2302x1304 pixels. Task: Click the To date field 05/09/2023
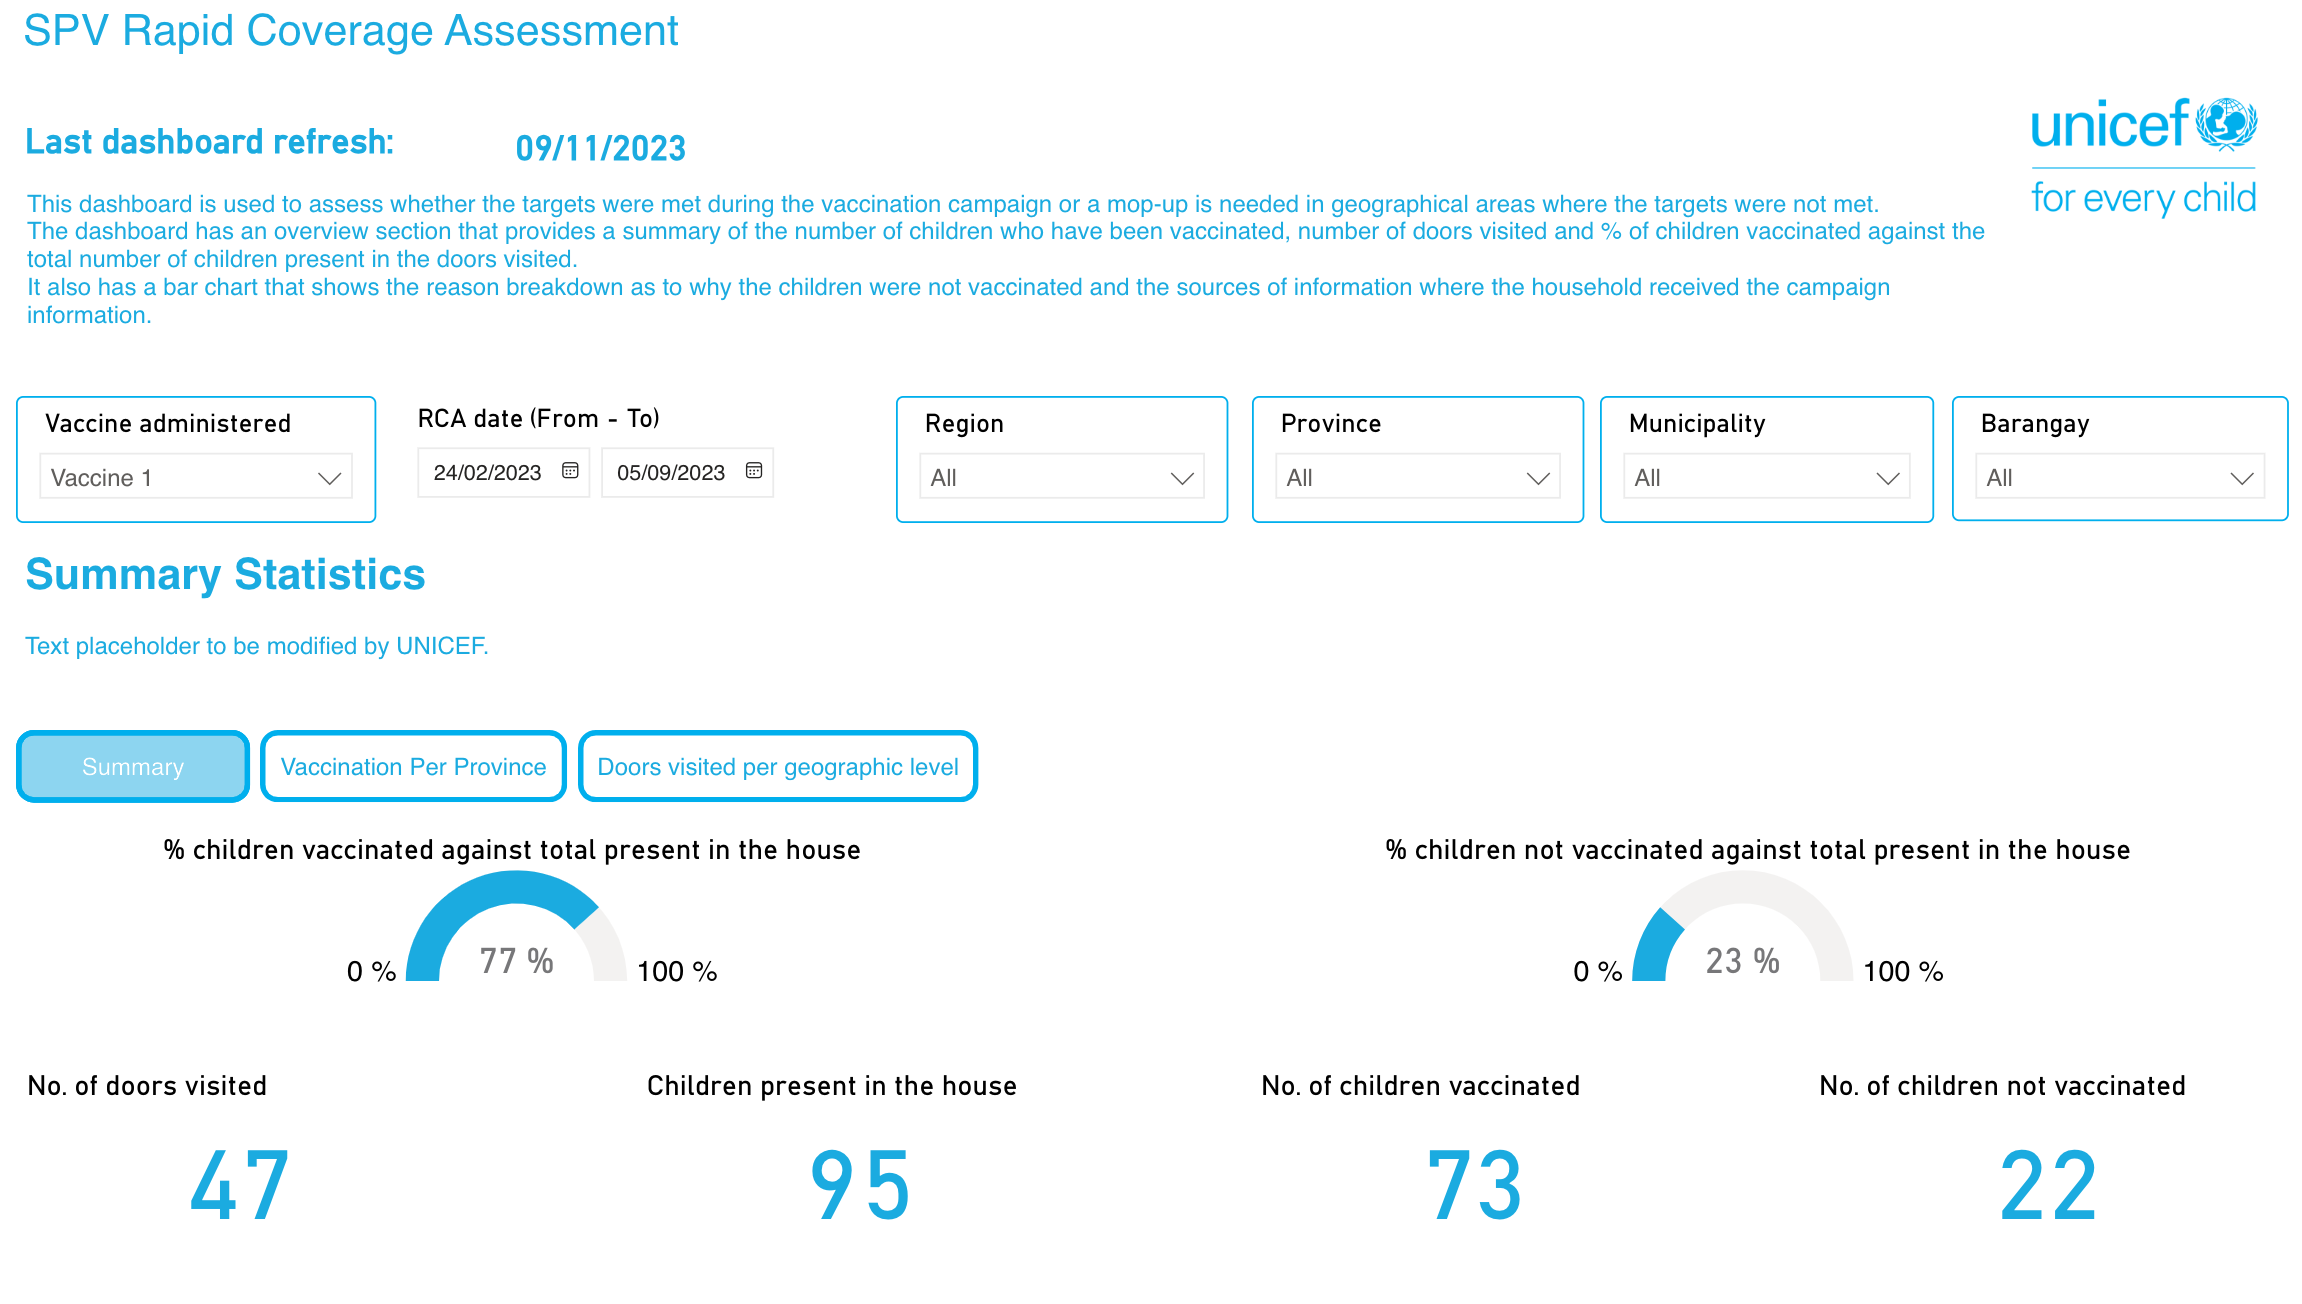[x=687, y=472]
